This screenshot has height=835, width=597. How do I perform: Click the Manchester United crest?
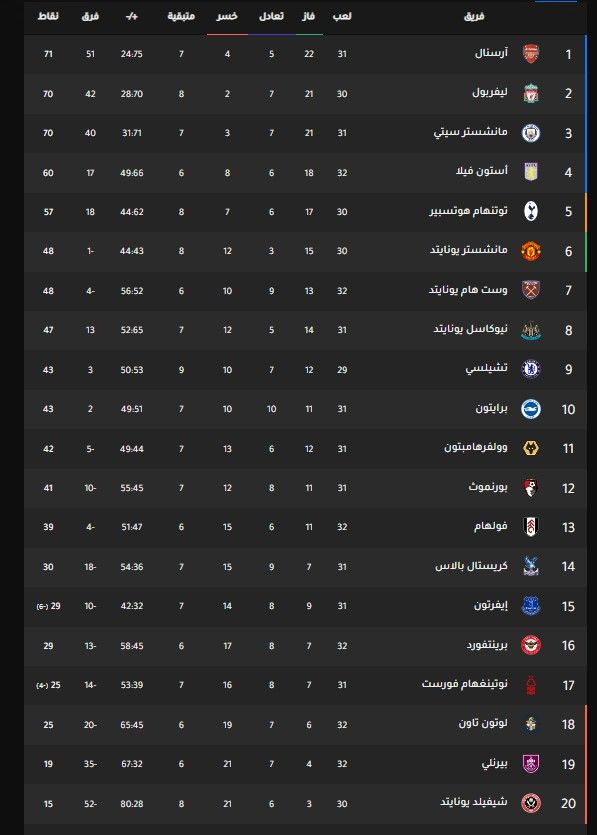(530, 250)
